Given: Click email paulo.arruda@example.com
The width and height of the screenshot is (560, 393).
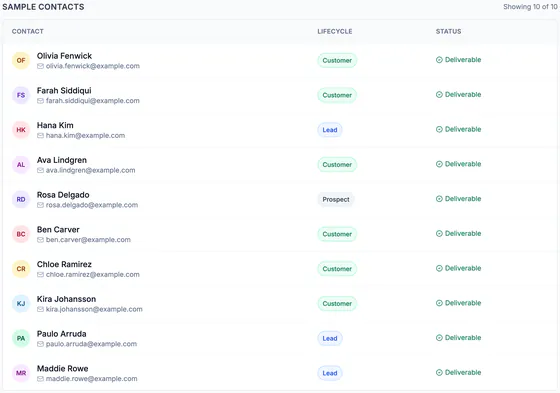Looking at the screenshot, I should tap(91, 344).
